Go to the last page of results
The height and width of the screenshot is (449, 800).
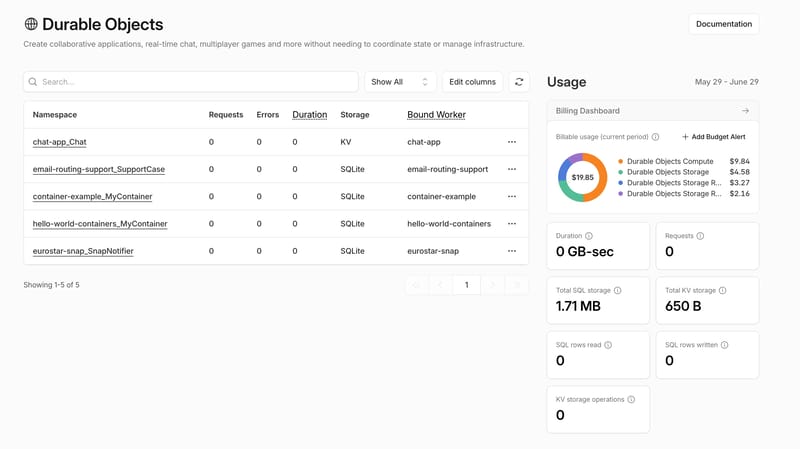pos(517,285)
